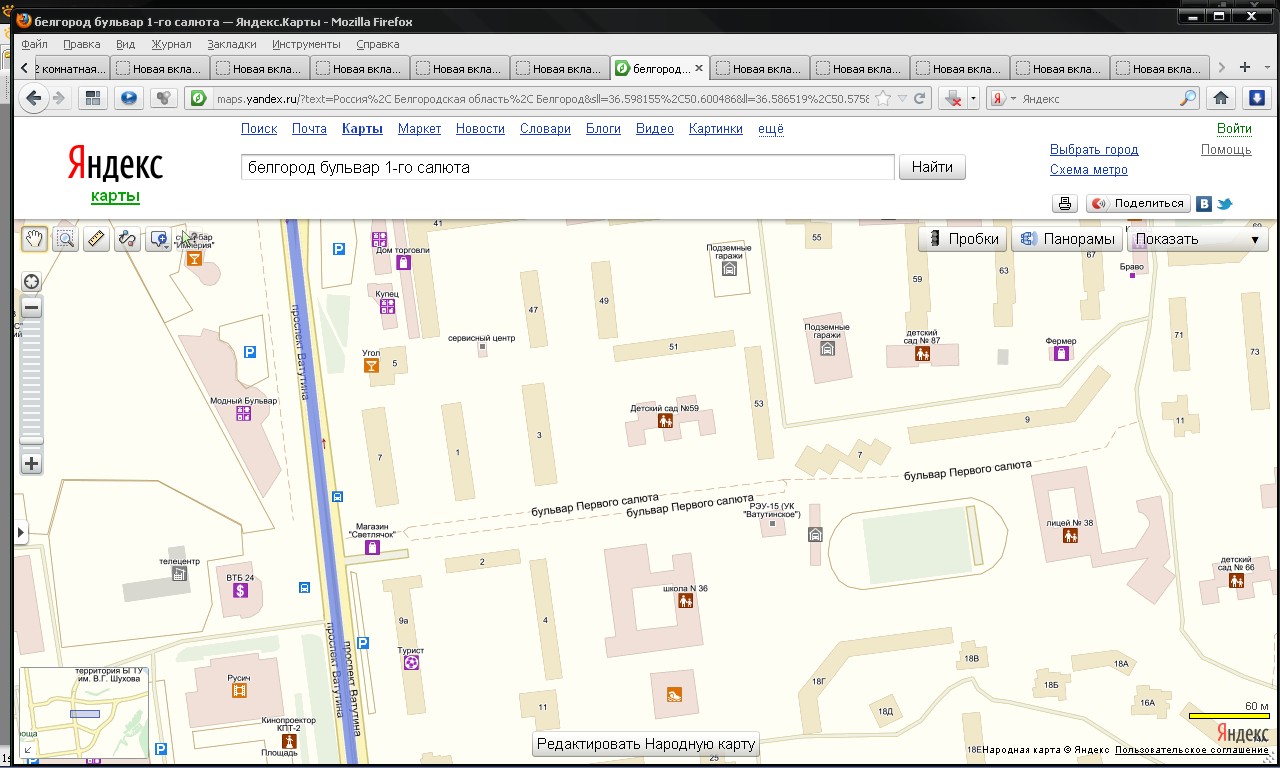
Task: Open the Yandex search engine selector dropdown
Action: click(x=1002, y=98)
